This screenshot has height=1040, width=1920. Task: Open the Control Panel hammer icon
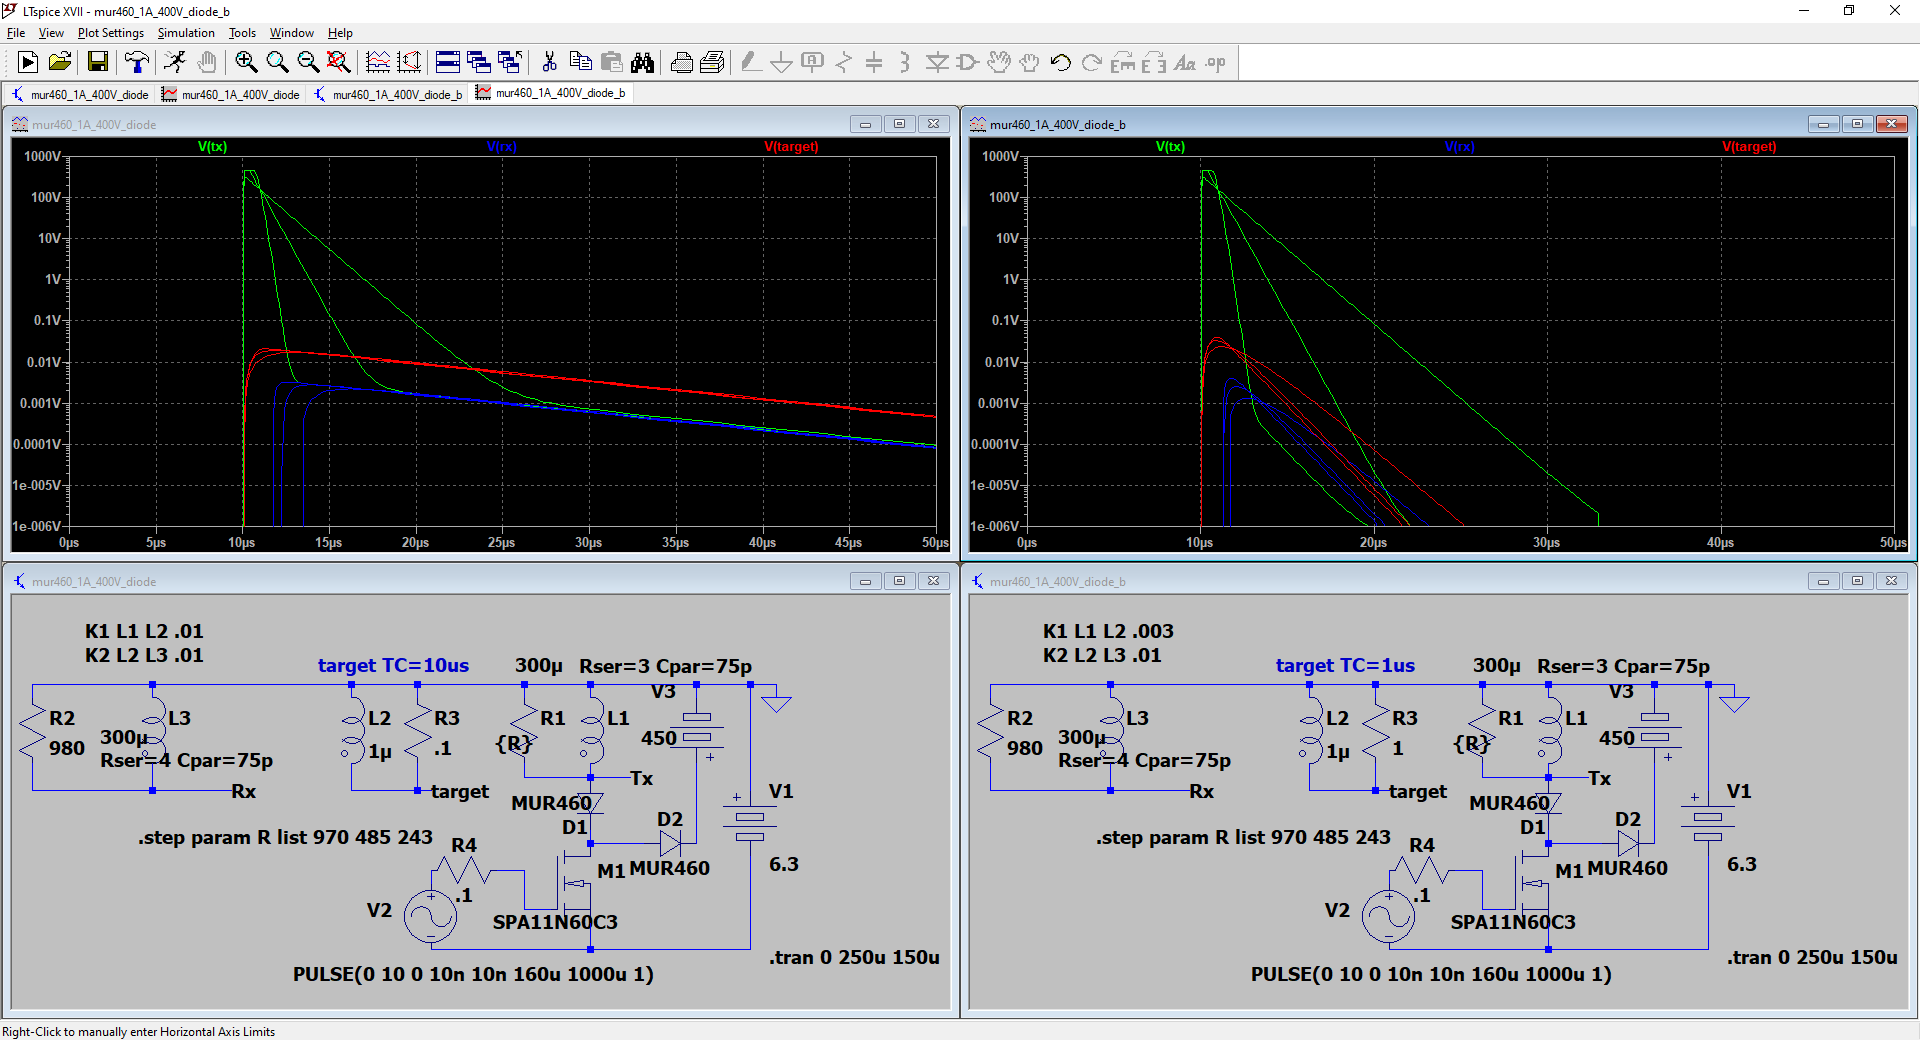(136, 63)
